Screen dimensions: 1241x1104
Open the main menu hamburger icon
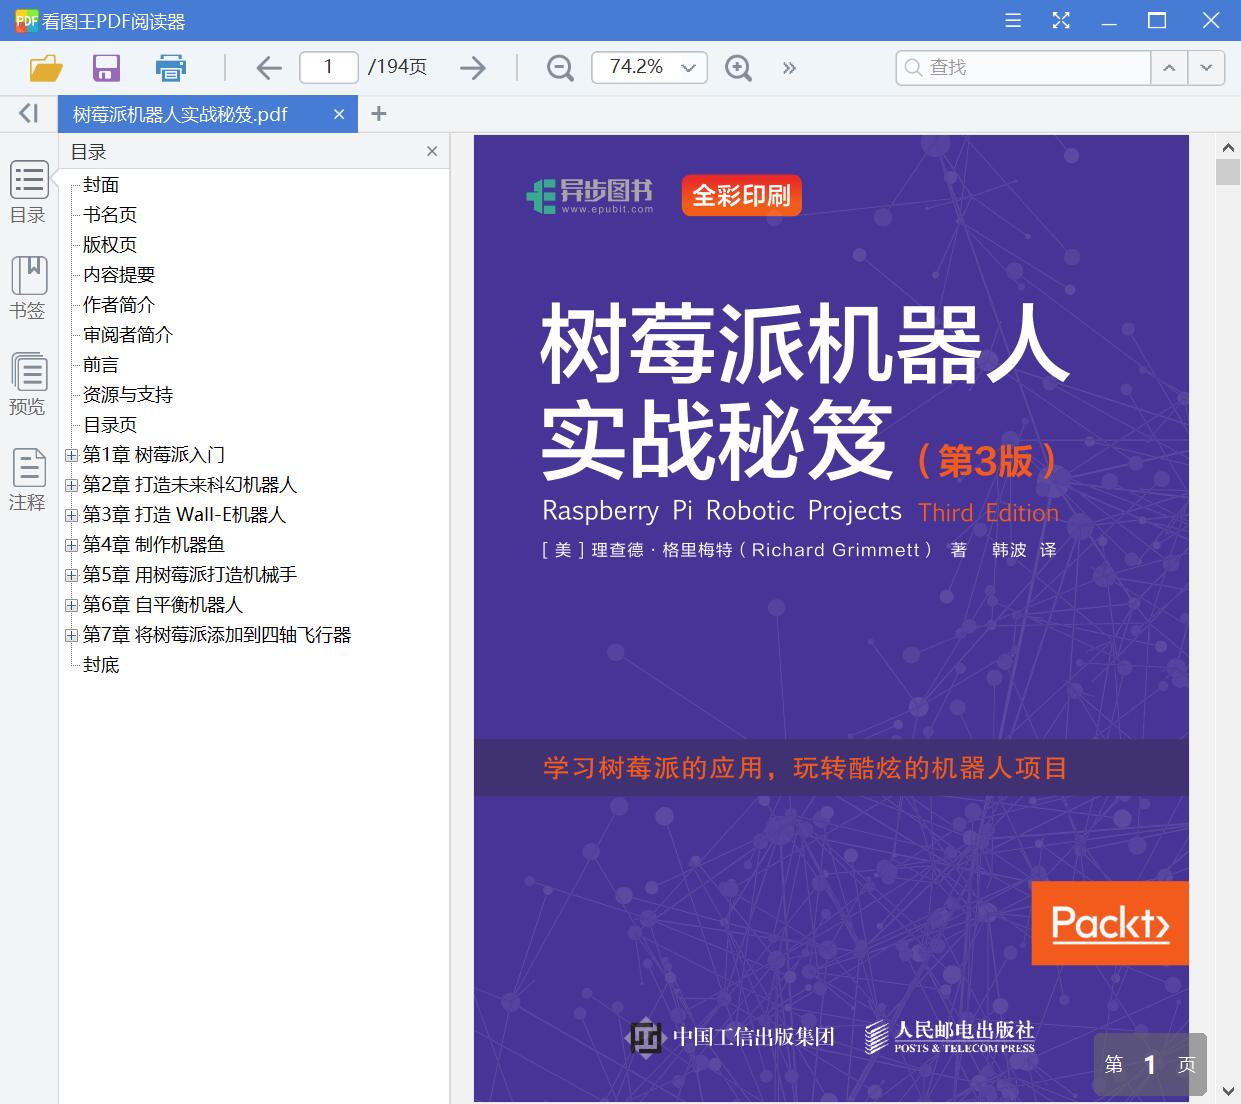[x=1013, y=20]
